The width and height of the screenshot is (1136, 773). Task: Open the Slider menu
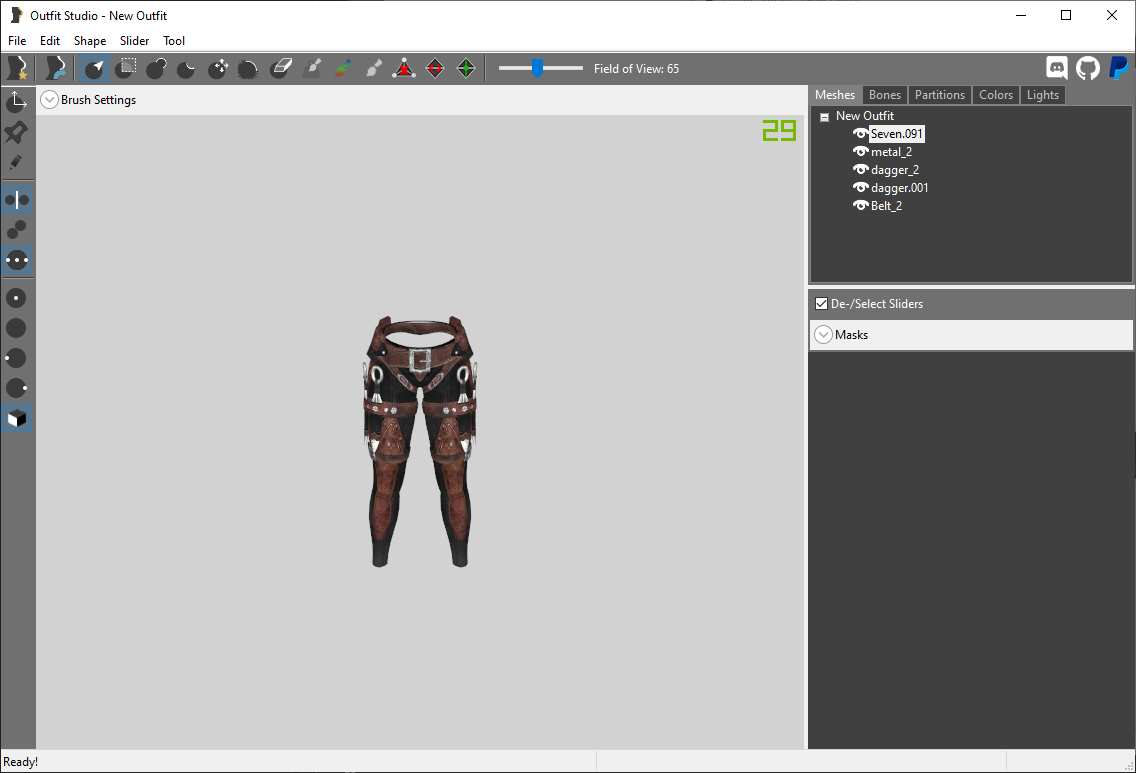point(135,41)
